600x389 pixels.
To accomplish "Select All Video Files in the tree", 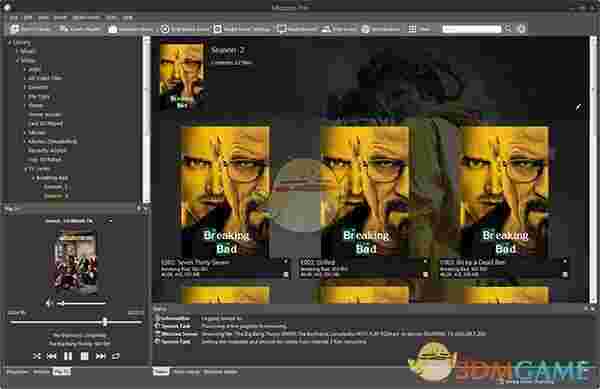I will tap(45, 78).
